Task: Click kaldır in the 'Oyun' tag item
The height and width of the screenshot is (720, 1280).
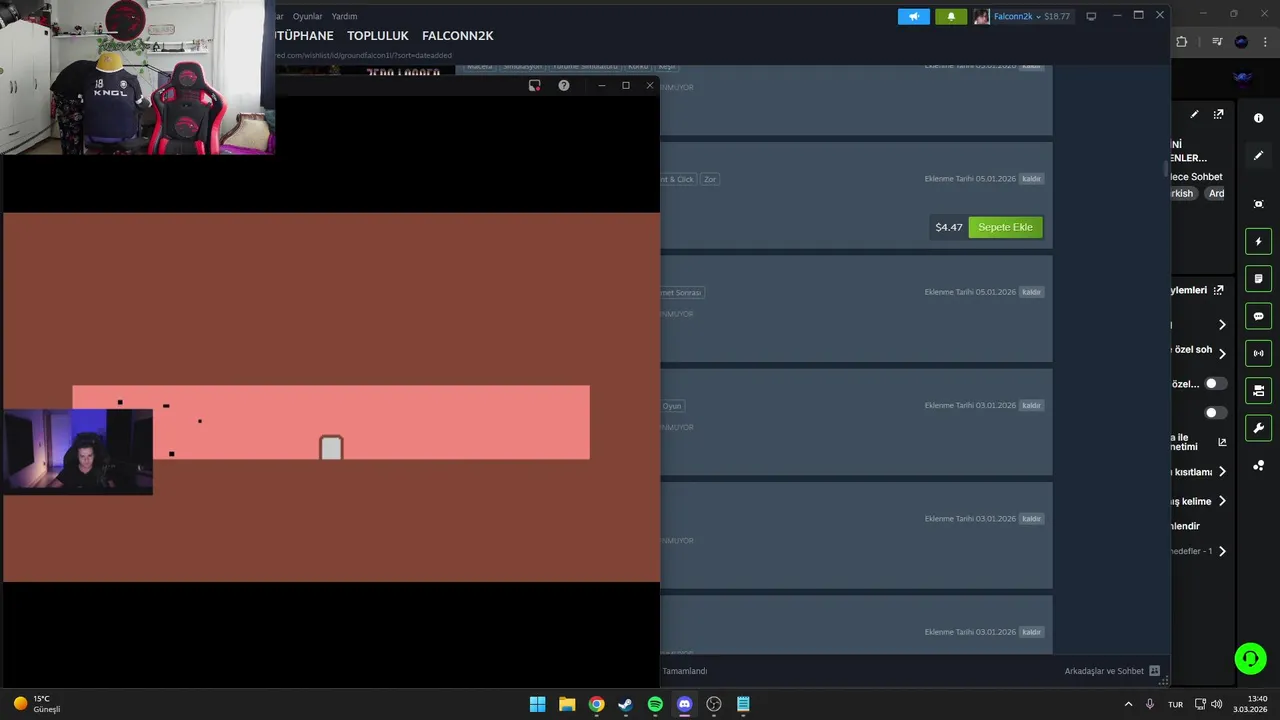Action: click(1031, 405)
